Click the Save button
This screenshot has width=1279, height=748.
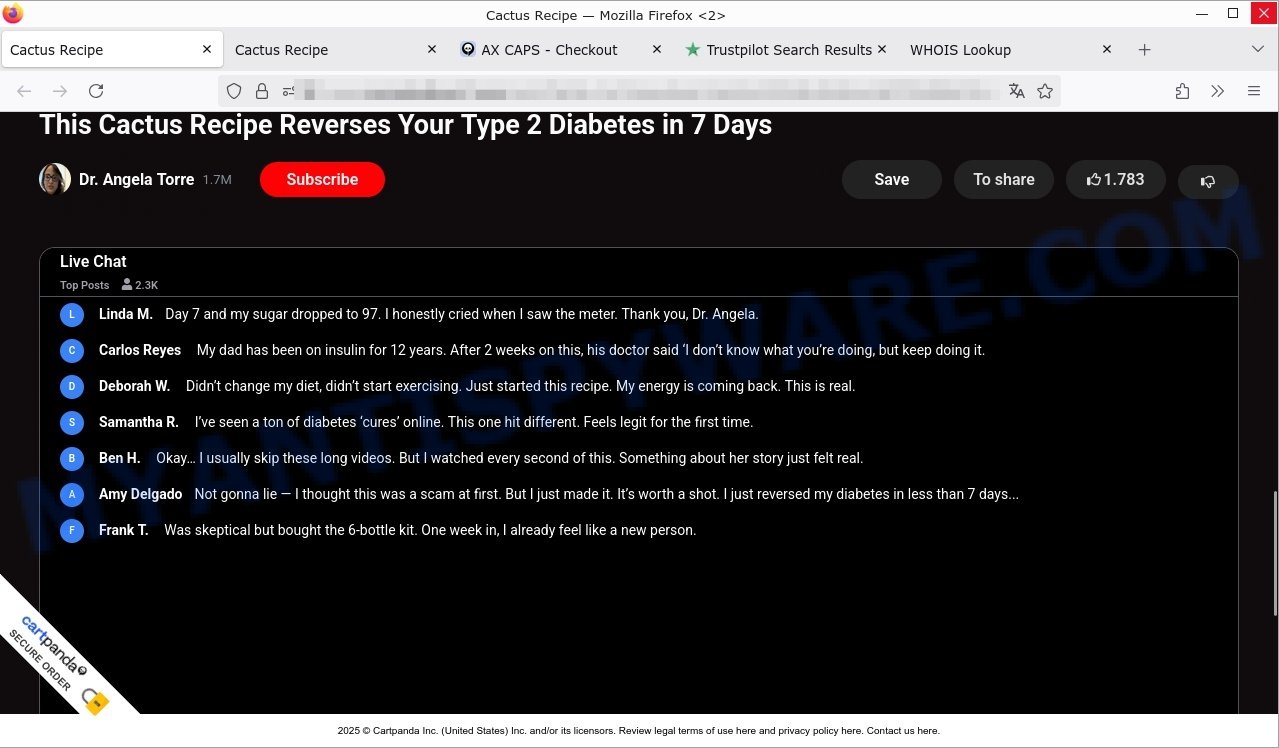point(891,180)
